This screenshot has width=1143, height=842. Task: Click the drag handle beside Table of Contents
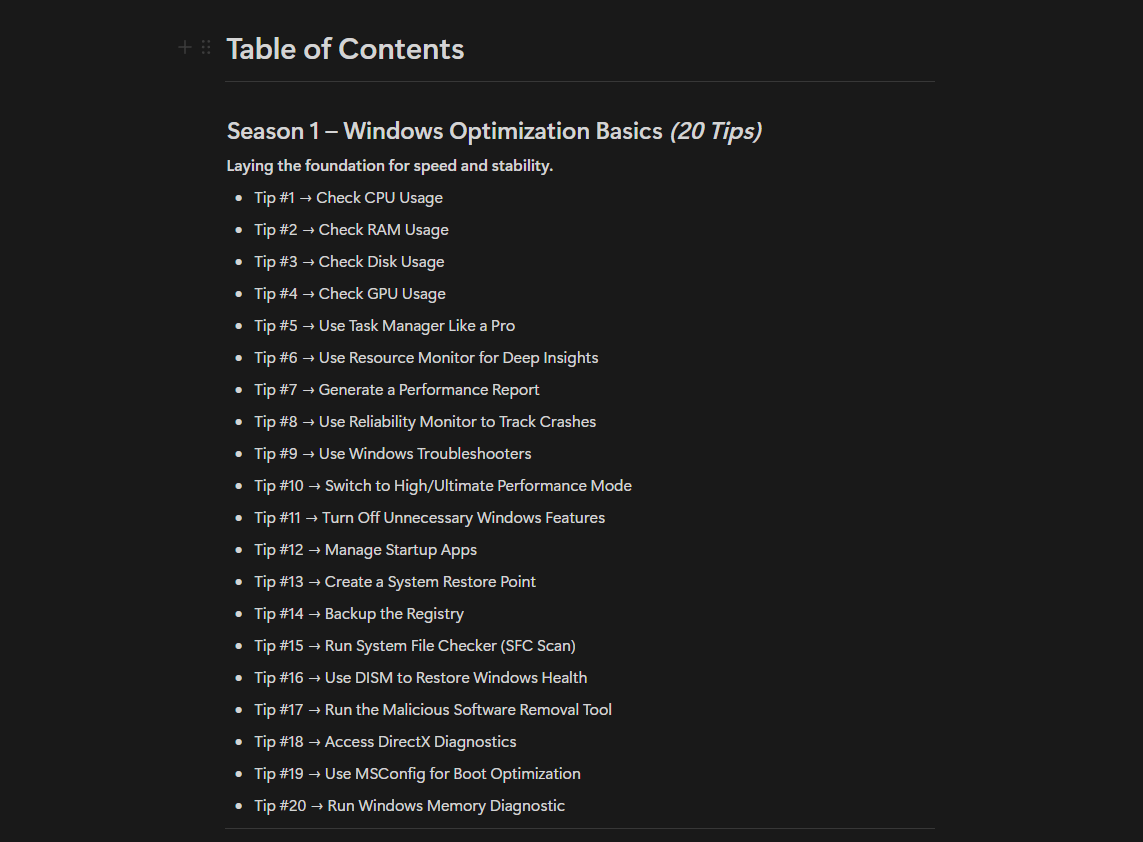point(206,47)
